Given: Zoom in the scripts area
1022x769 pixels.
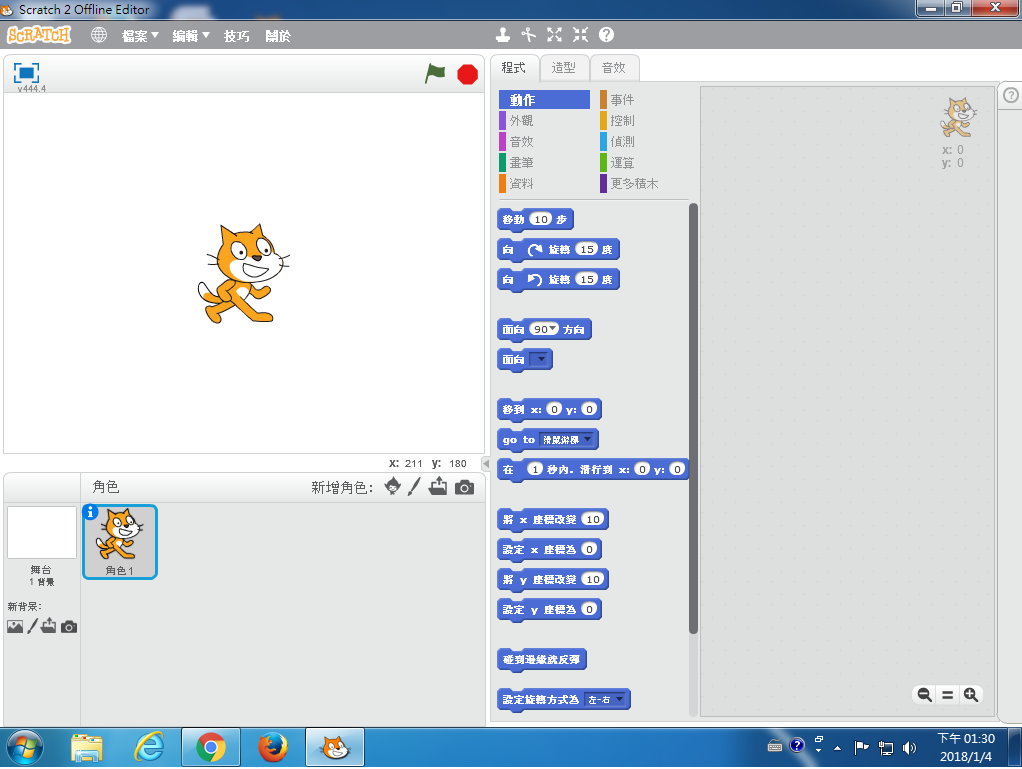Looking at the screenshot, I should coord(971,695).
